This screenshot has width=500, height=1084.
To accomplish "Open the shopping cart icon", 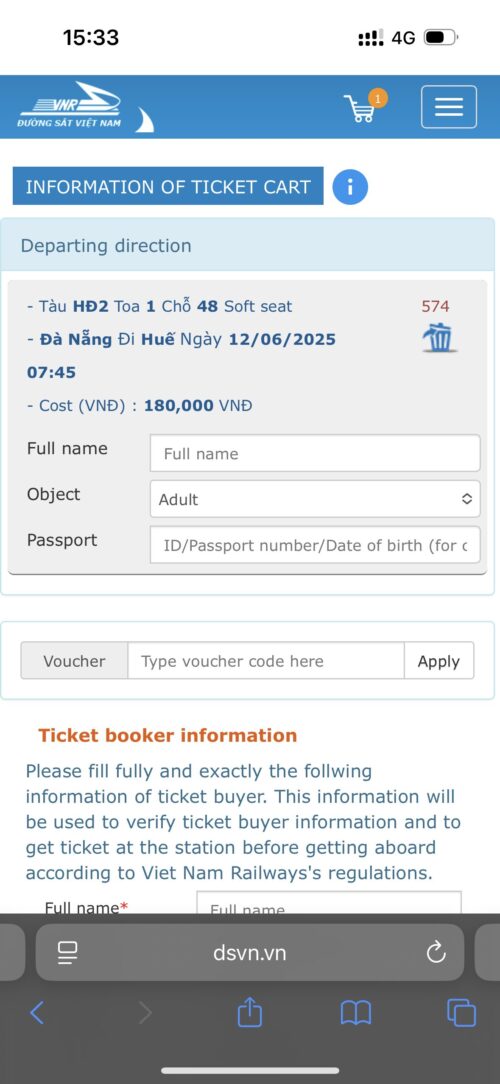I will [x=362, y=107].
